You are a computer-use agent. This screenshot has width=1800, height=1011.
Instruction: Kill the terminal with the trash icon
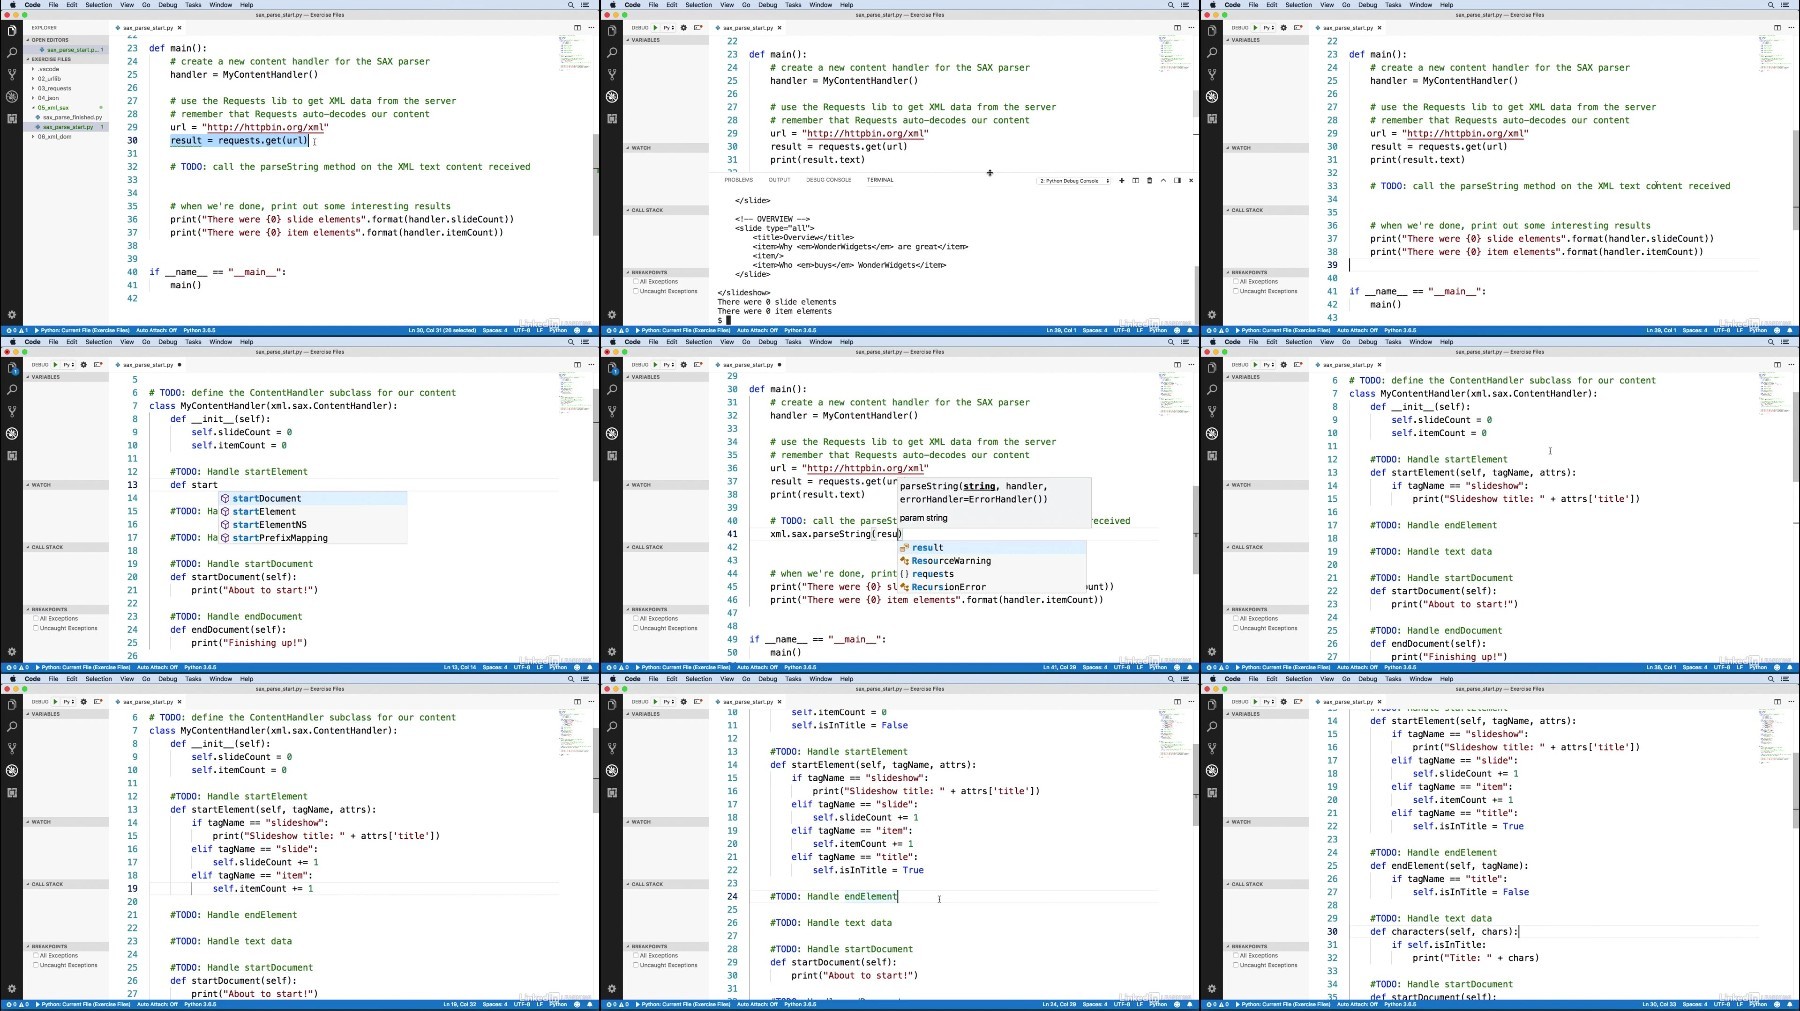tap(1149, 181)
